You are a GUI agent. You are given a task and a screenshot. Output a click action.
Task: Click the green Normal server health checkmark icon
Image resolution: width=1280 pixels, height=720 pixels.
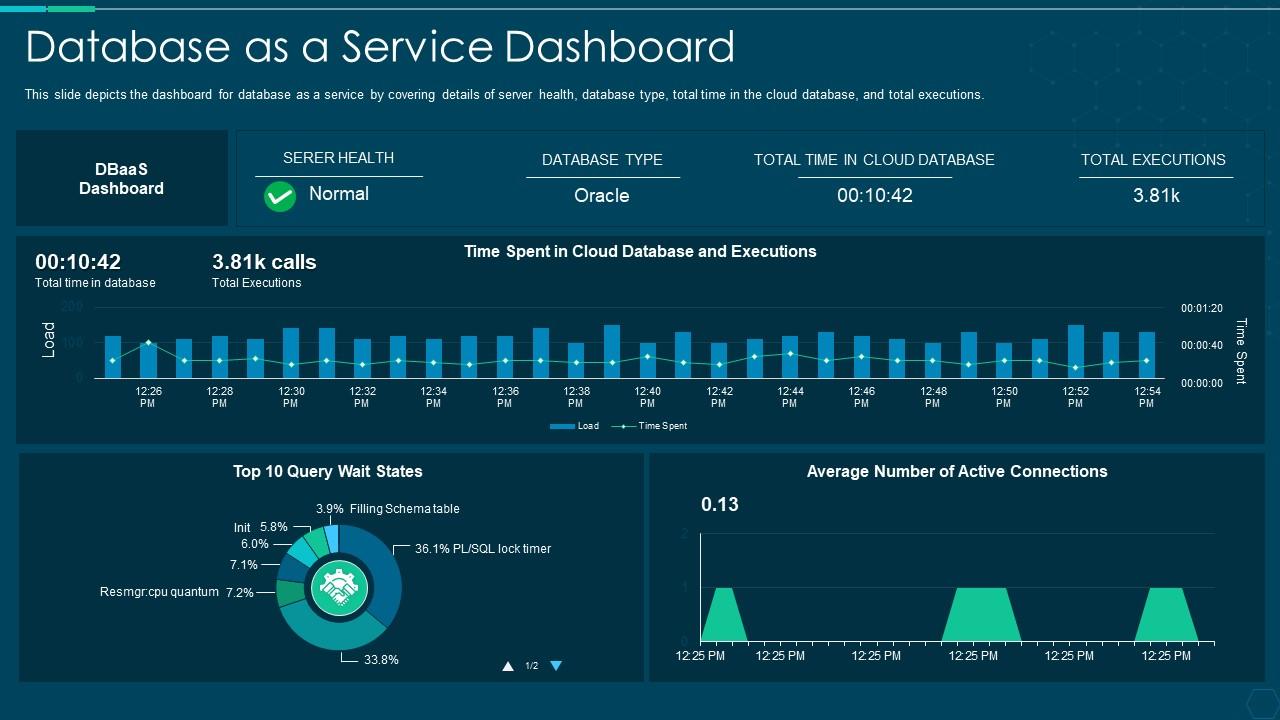coord(280,196)
